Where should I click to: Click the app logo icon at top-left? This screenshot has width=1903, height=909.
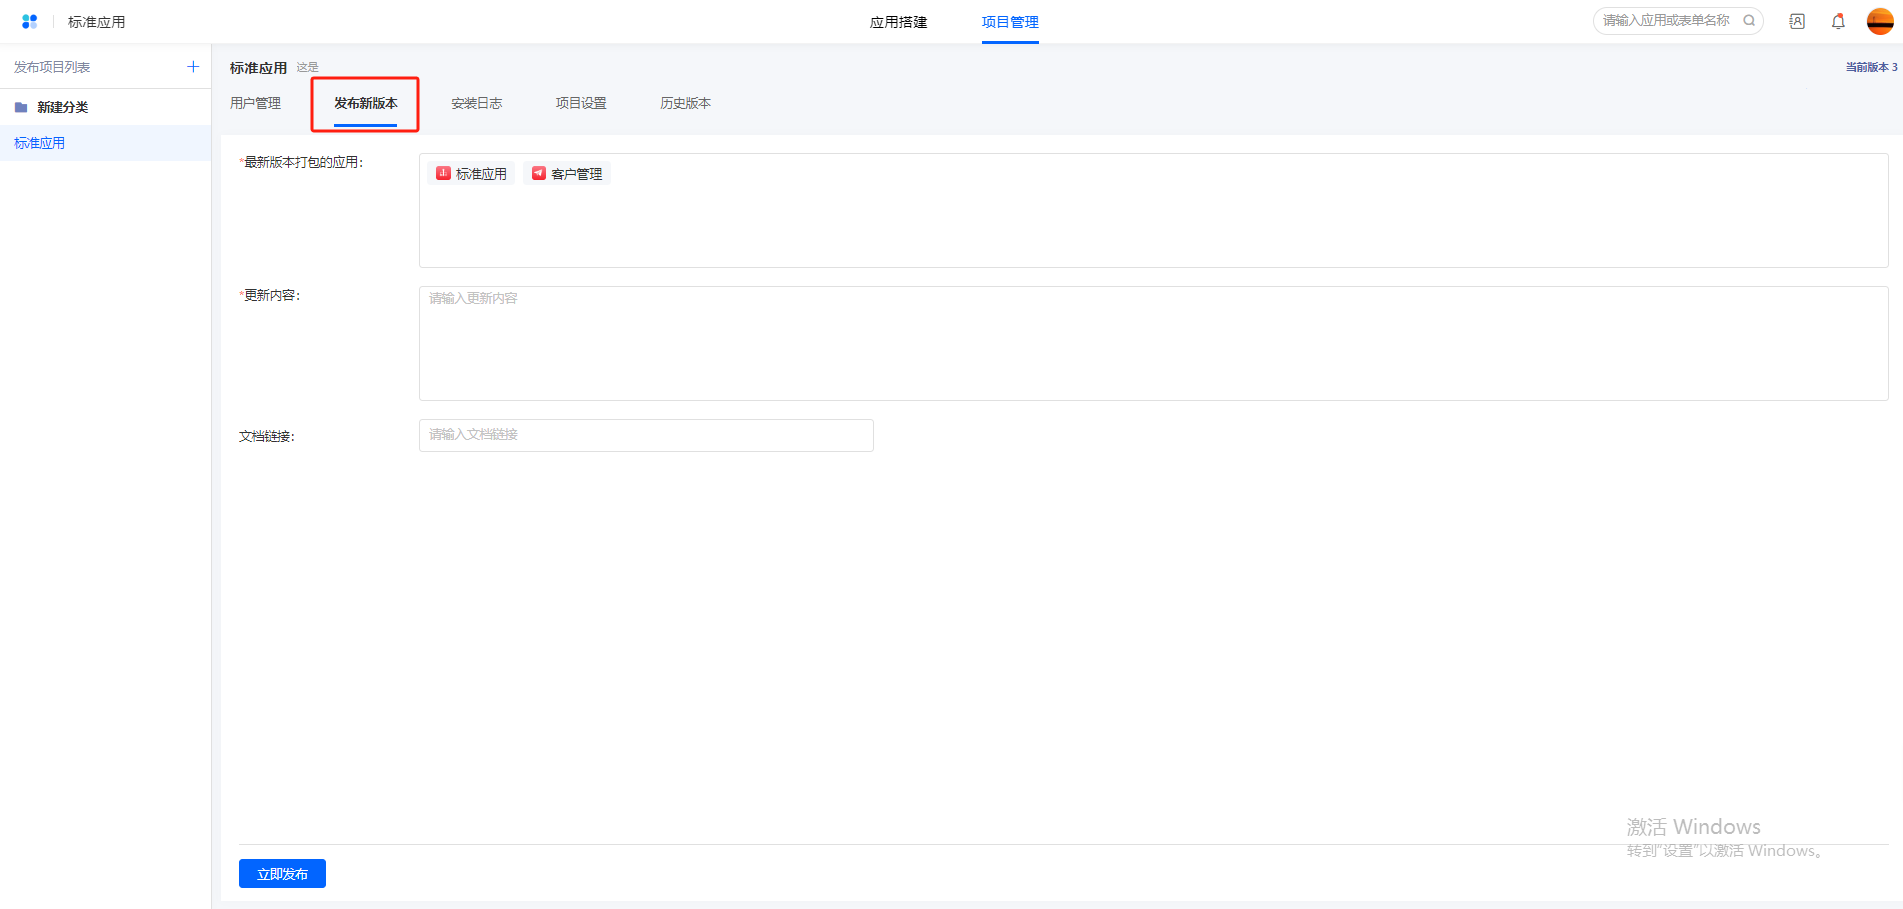(29, 21)
